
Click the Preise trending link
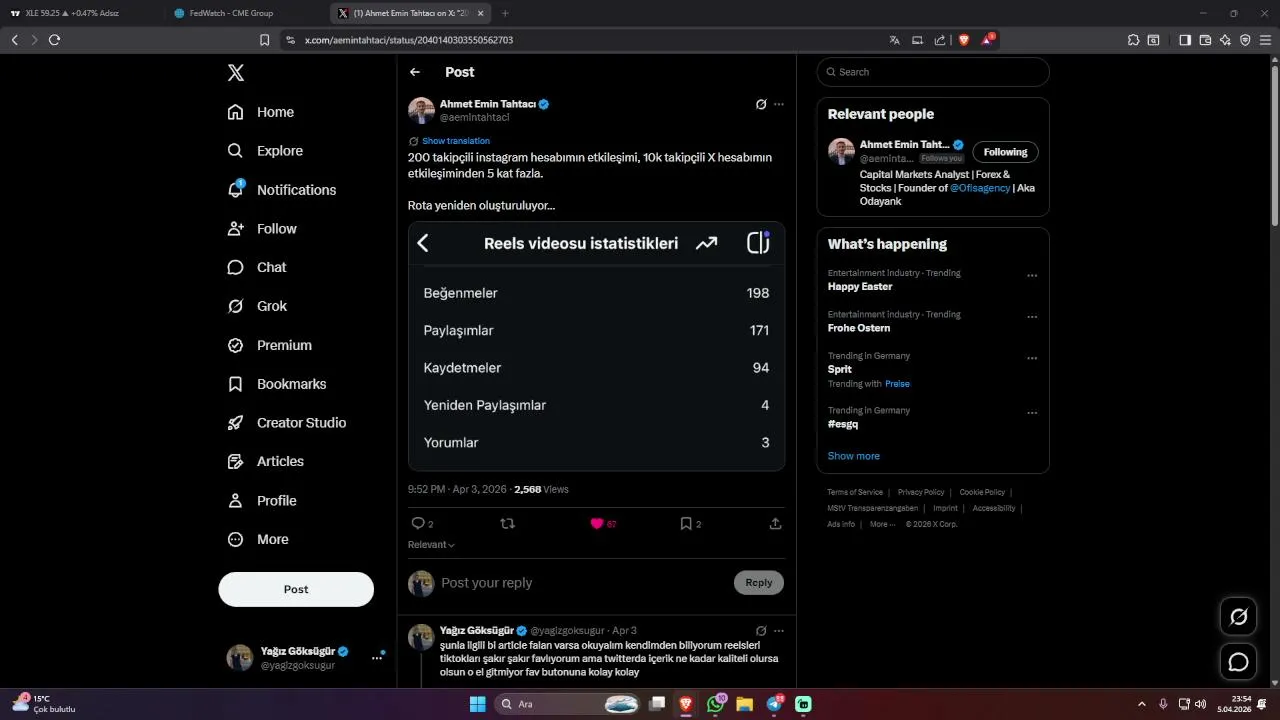(x=897, y=384)
